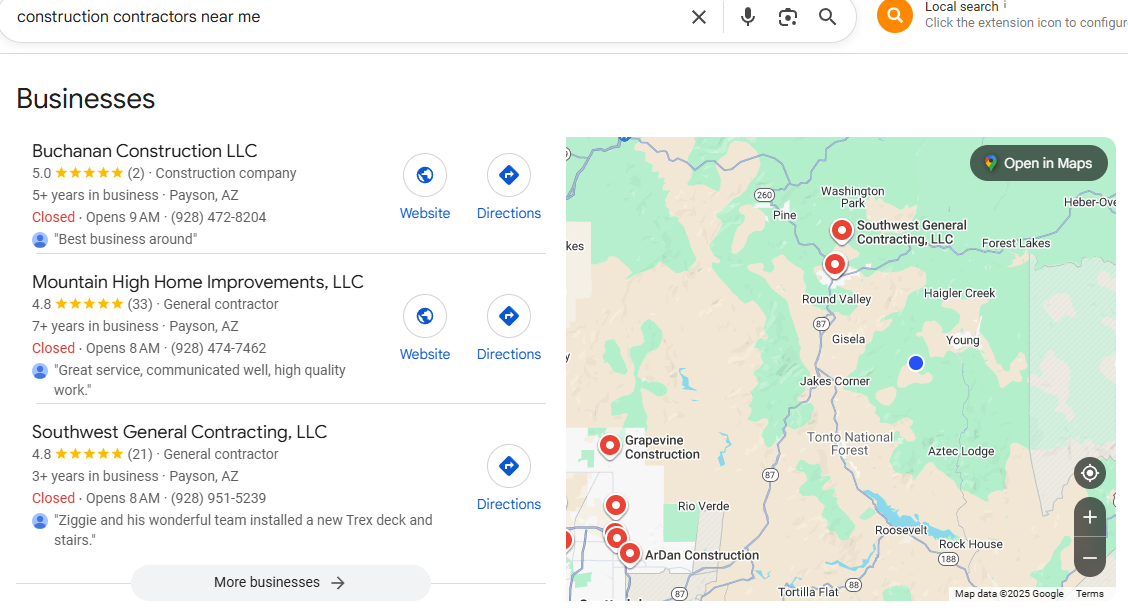Open Google Lens image search
Image resolution: width=1128 pixels, height=614 pixels.
pyautogui.click(x=788, y=17)
